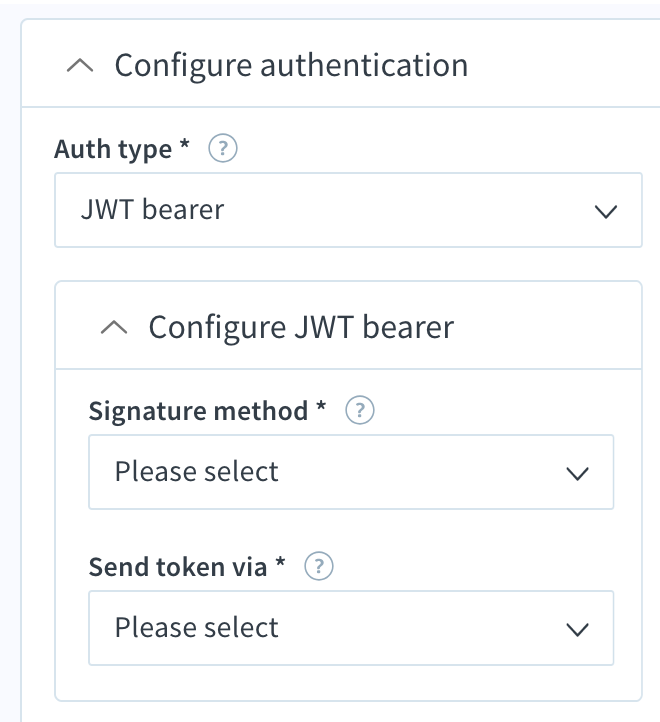Viewport: 660px width, 722px height.
Task: Click the Send token via question-mark icon
Action: coord(319,566)
